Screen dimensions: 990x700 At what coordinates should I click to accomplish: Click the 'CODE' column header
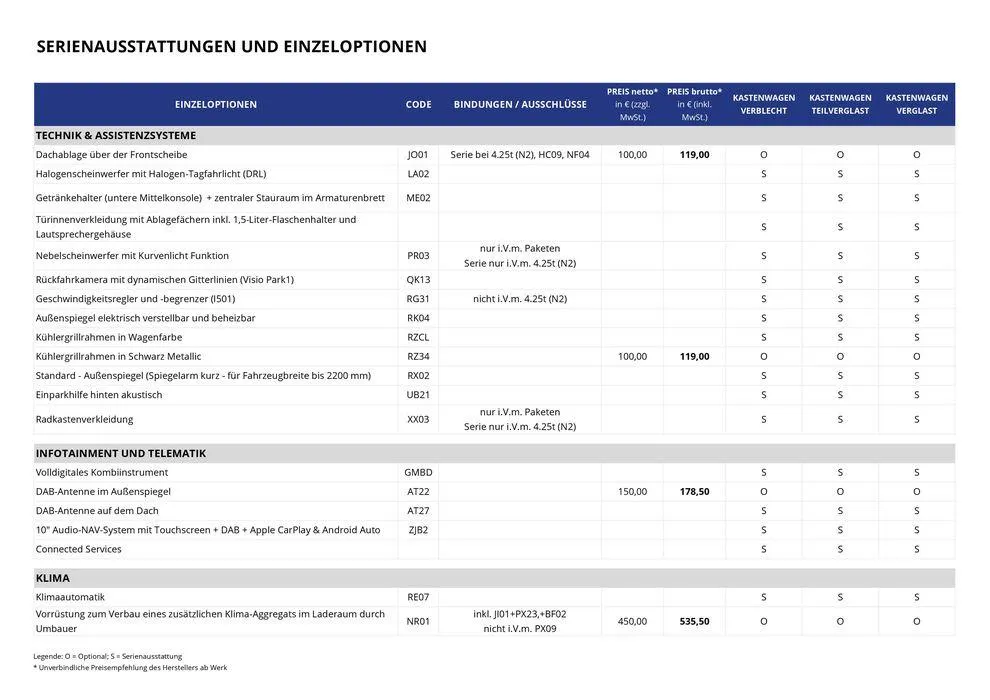click(418, 105)
